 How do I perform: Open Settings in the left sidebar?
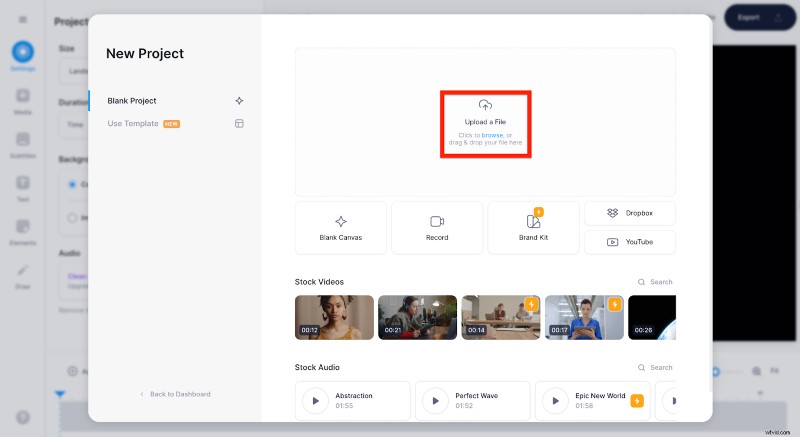[23, 56]
